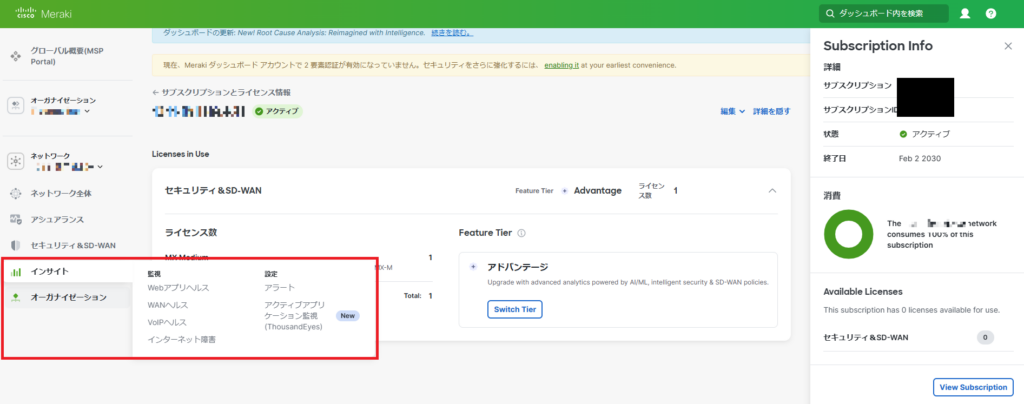The width and height of the screenshot is (1024, 404).
Task: Click the New badge
Action: 347,315
